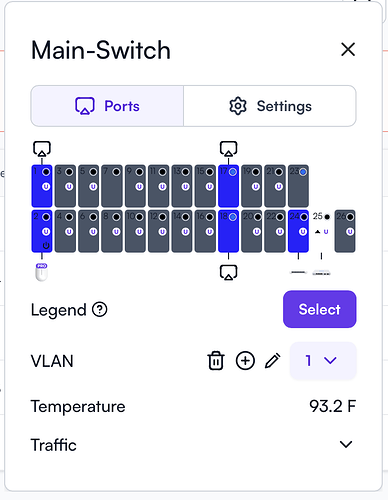Click the device icon below port 18
Viewport: 388px width, 500px height.
[x=229, y=272]
